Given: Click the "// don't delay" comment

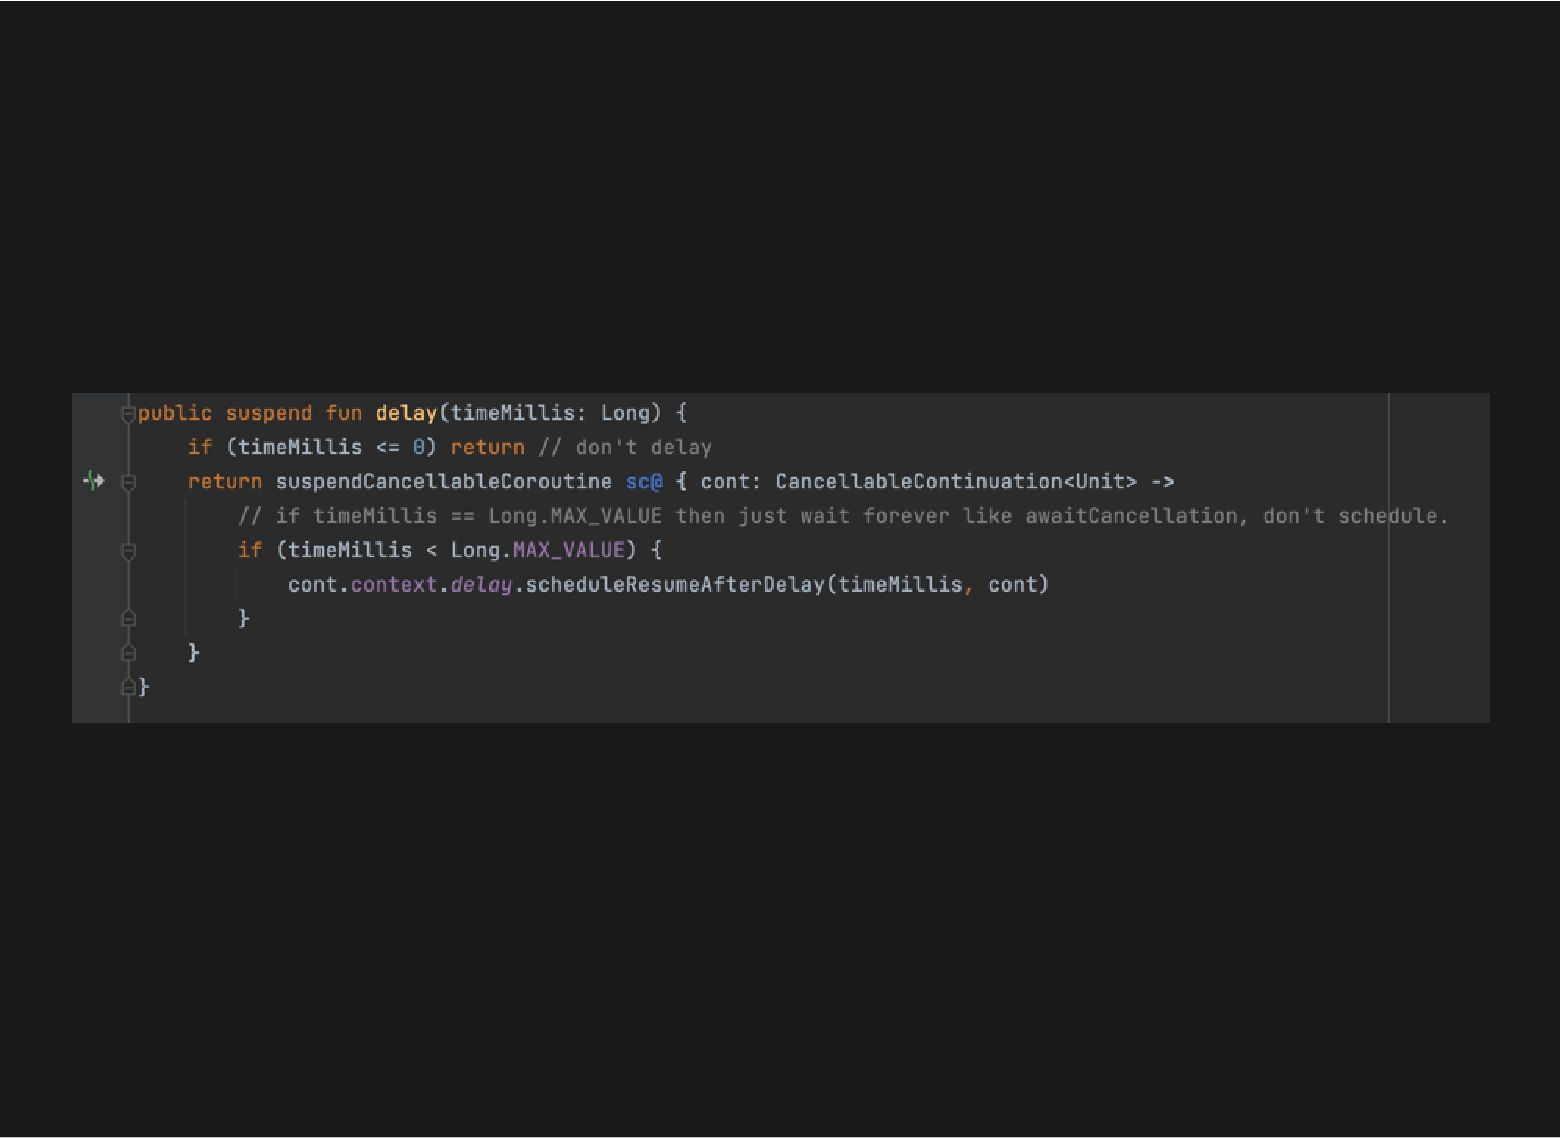Looking at the screenshot, I should [625, 447].
